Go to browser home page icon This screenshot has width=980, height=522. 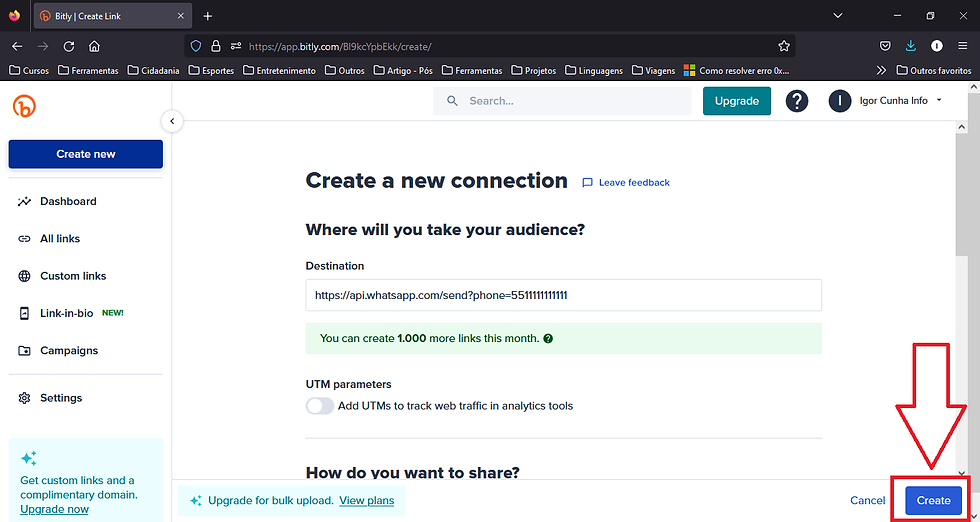pos(94,46)
